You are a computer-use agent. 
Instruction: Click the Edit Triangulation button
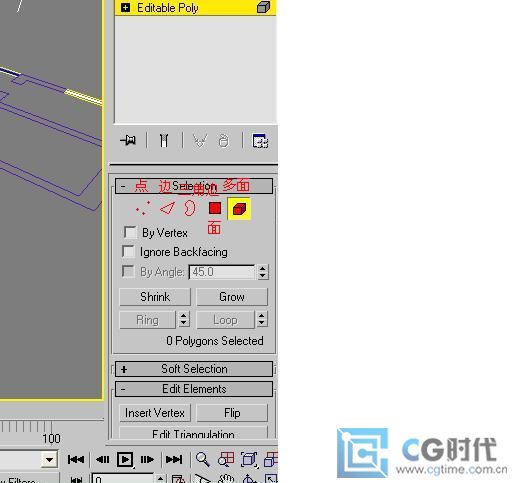click(x=193, y=433)
